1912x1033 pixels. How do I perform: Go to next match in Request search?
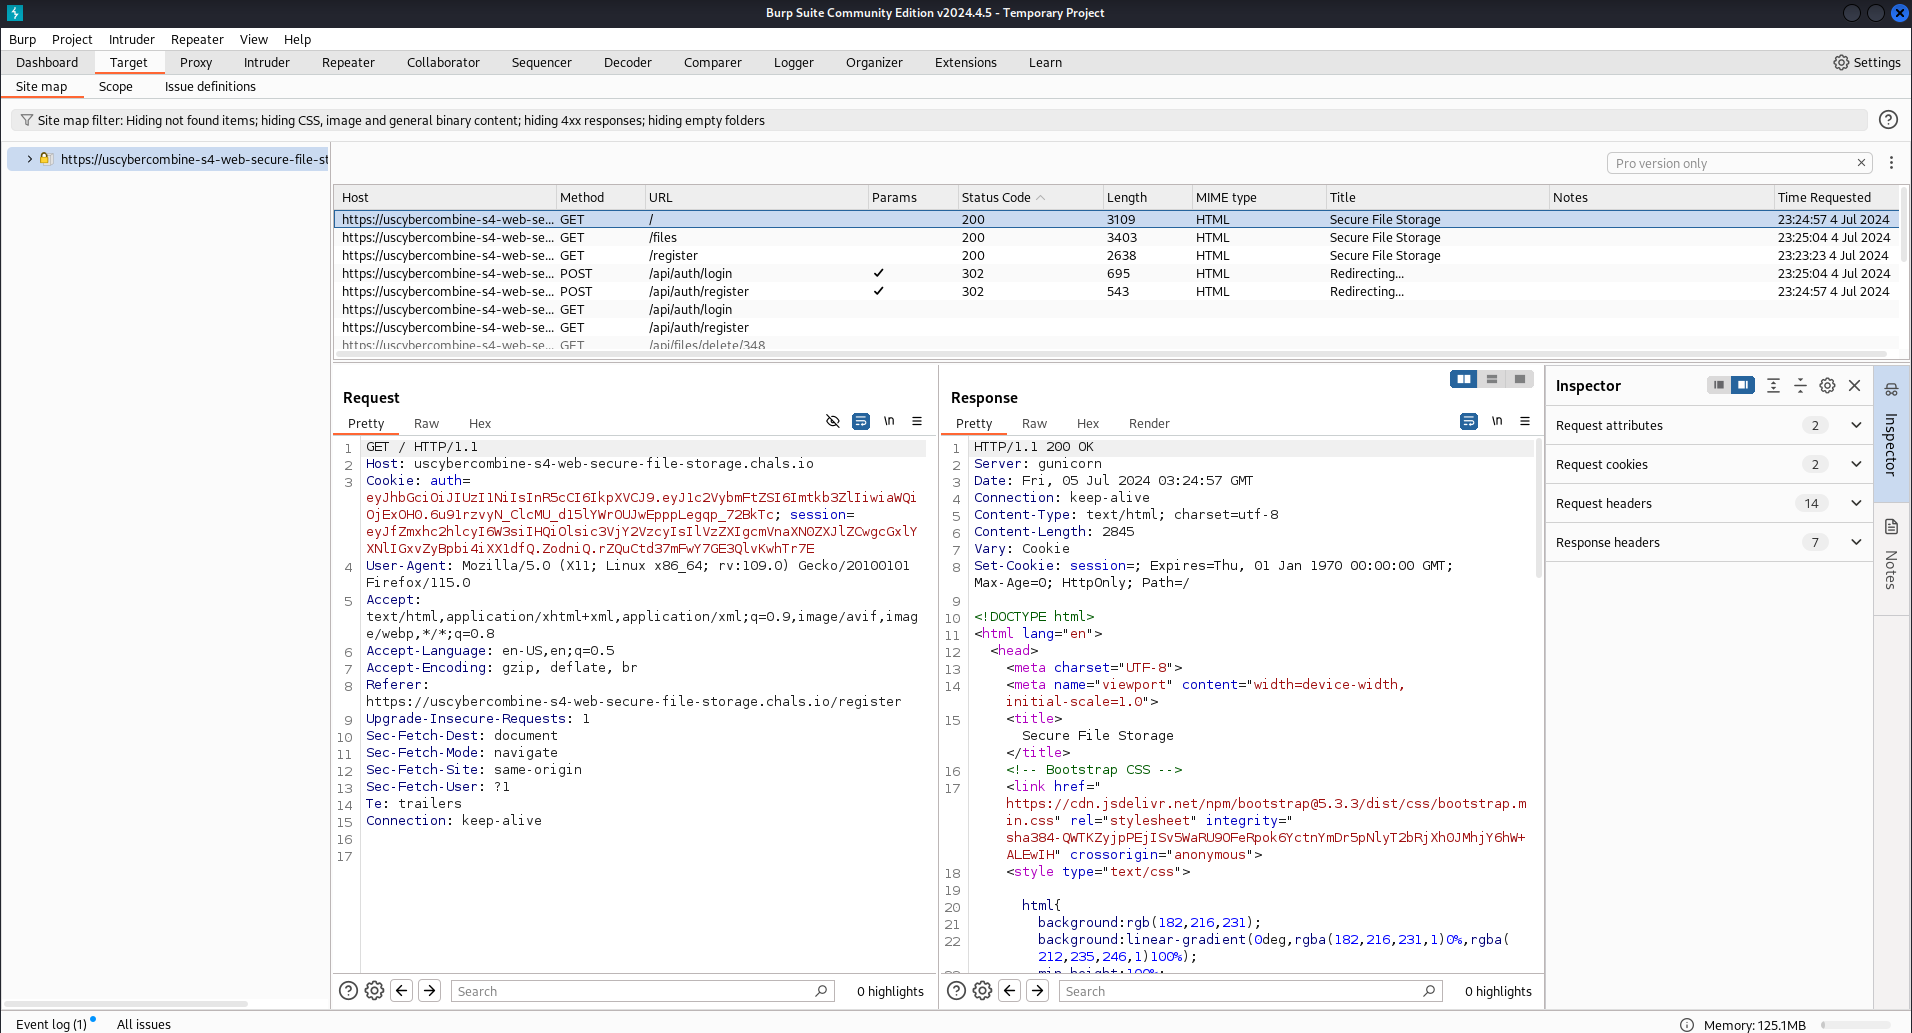click(x=430, y=991)
